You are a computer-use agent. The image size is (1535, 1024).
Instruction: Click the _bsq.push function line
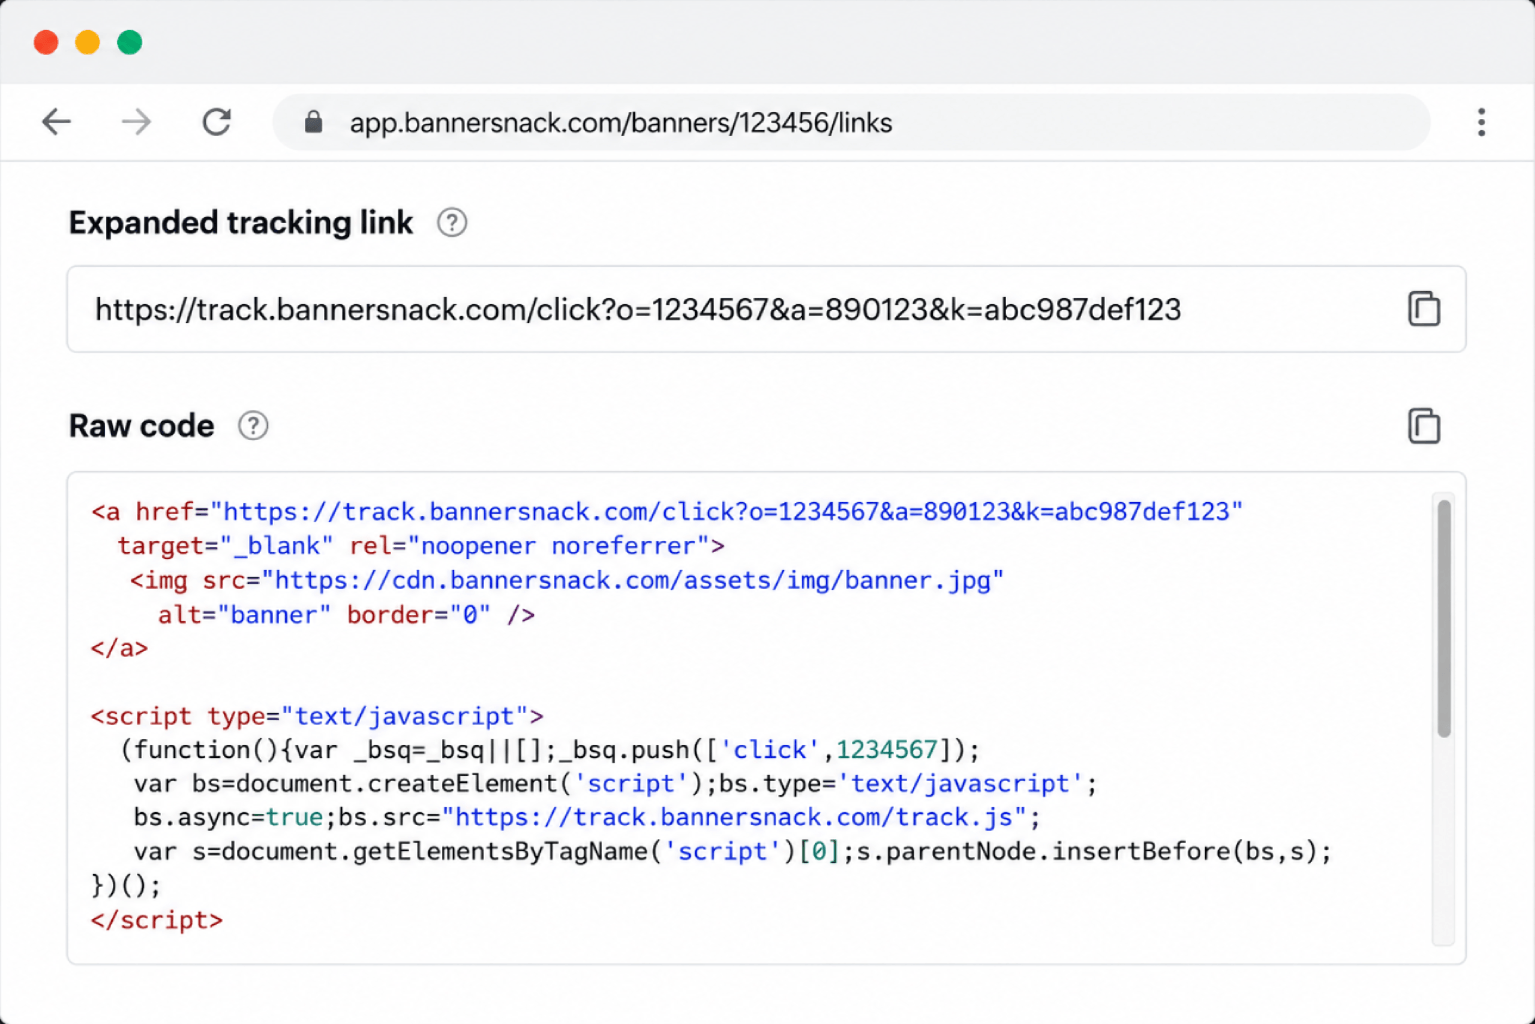pos(550,750)
